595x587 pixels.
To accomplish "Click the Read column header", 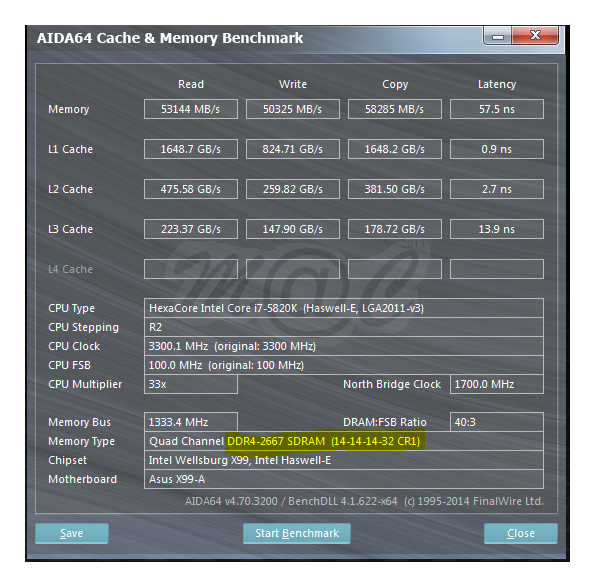I will pyautogui.click(x=191, y=84).
